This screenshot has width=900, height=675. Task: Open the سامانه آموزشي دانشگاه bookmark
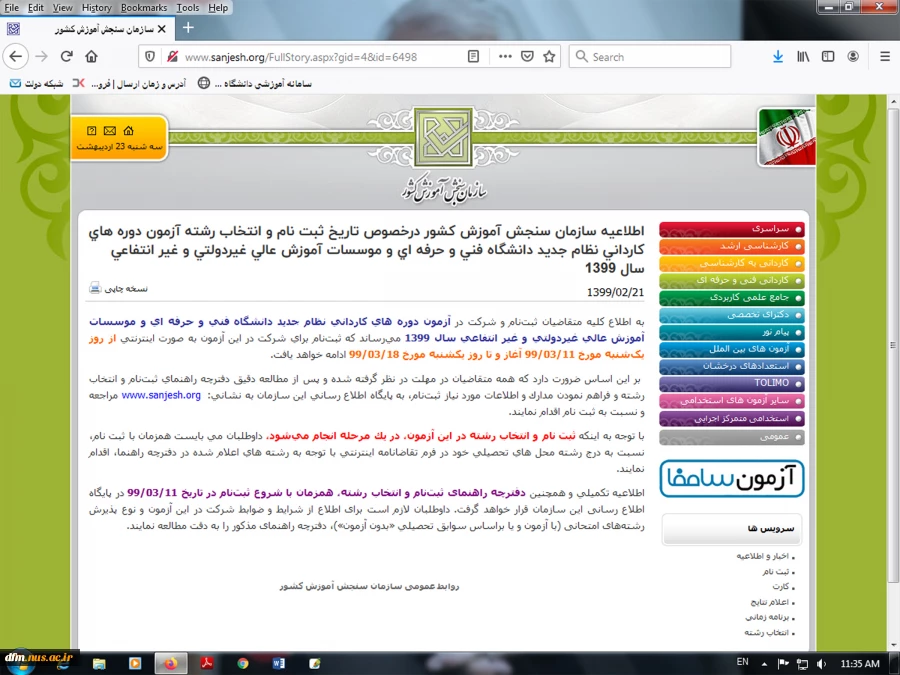(254, 84)
